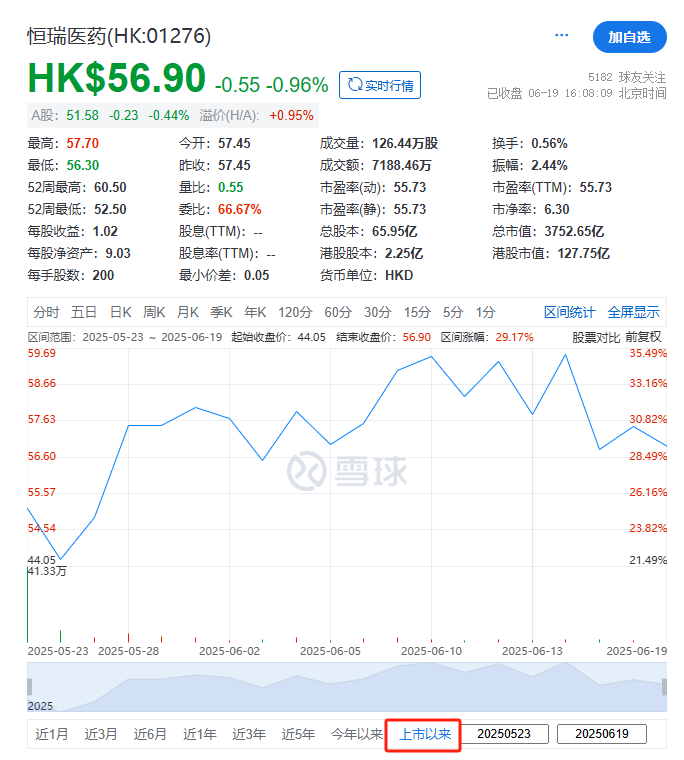684x760 pixels.
Task: Click 股票对比 stock comparison
Action: [x=596, y=337]
